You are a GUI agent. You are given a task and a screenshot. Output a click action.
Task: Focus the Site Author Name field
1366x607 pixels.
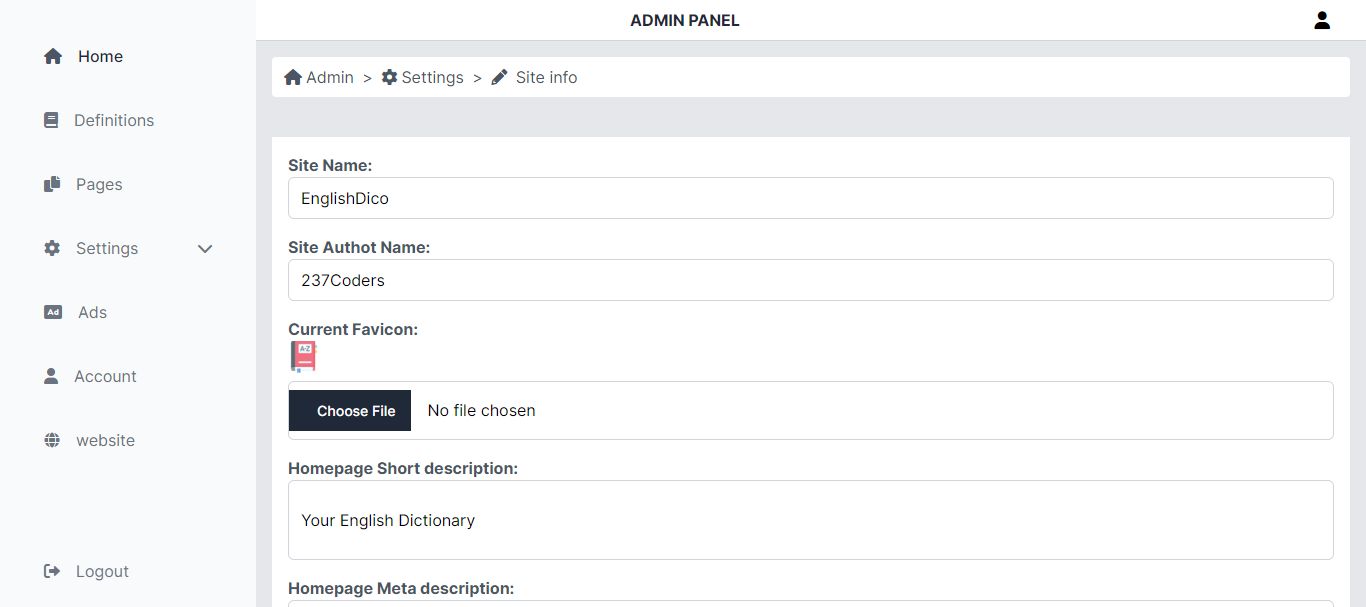[x=810, y=280]
